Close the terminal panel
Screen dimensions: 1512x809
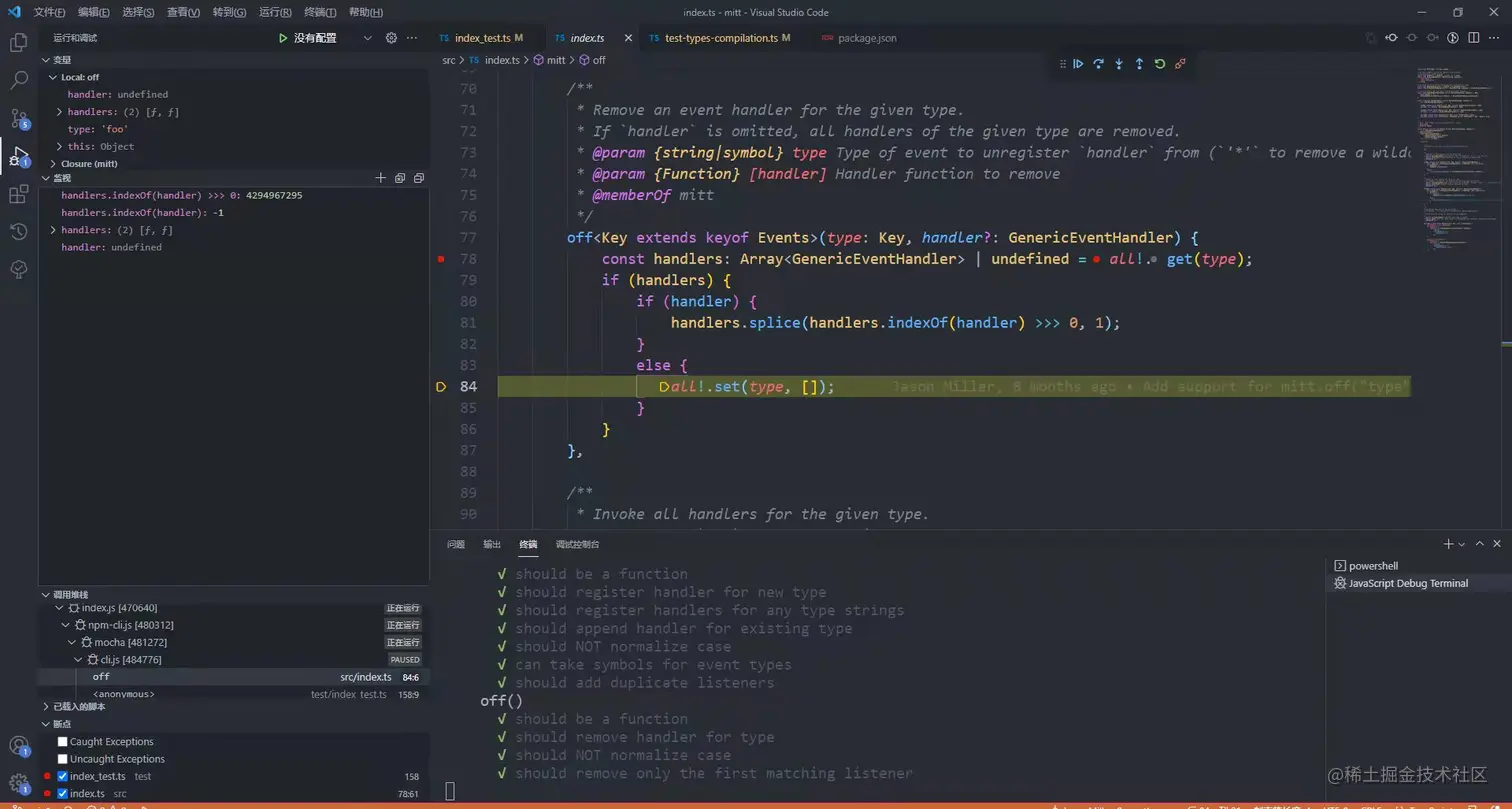click(1497, 544)
